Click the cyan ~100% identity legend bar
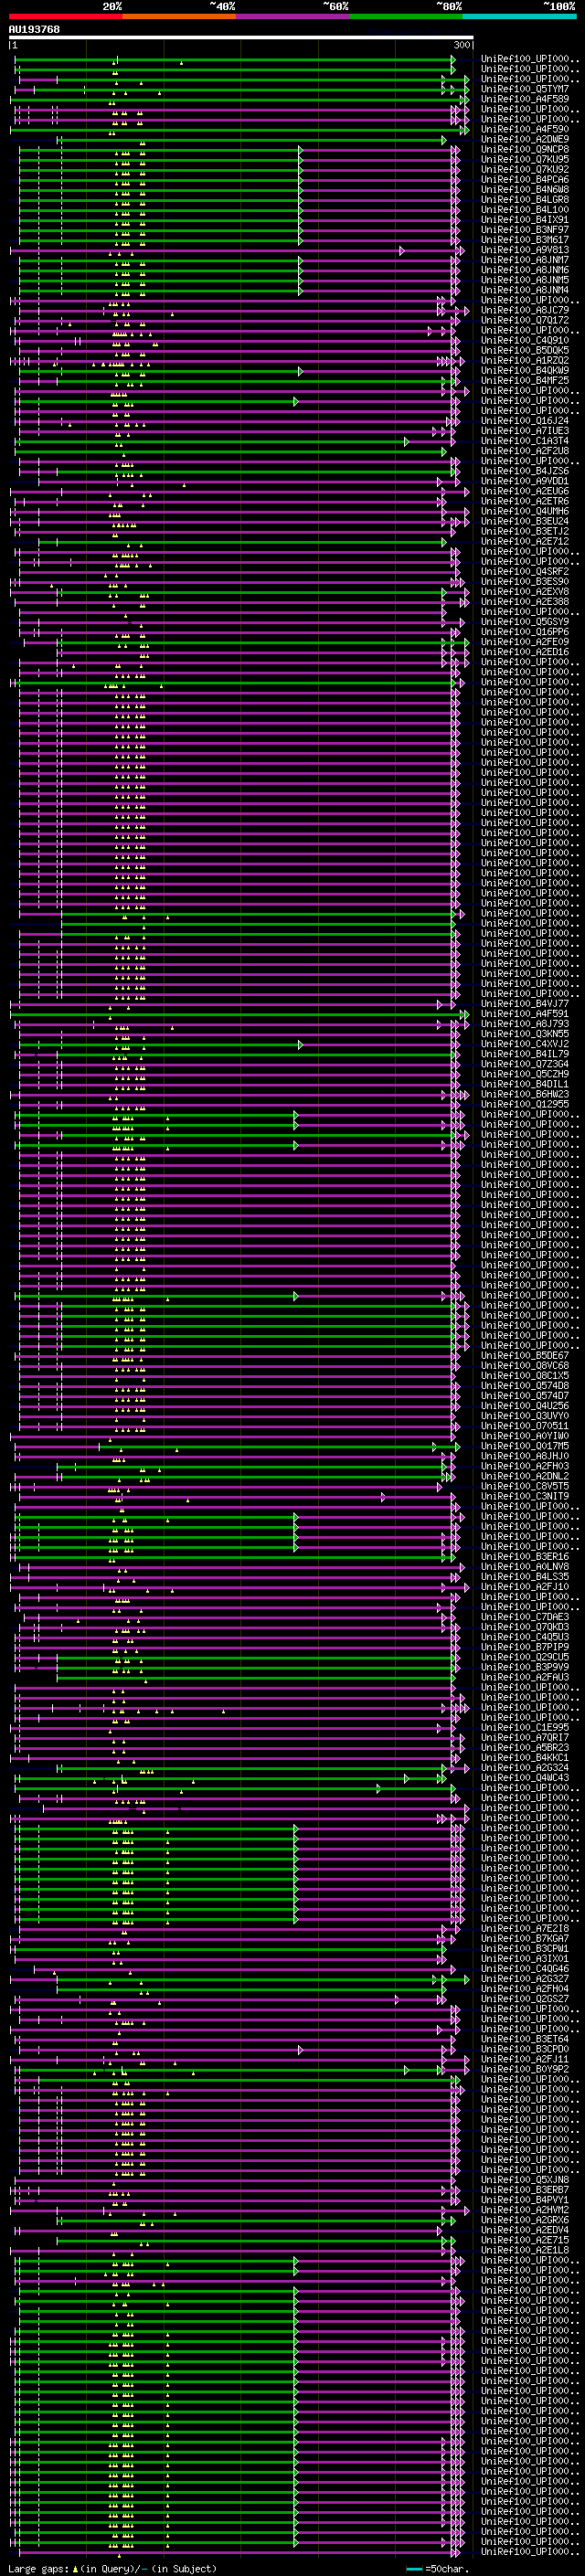Viewport: 585px width, 2576px height. point(520,16)
